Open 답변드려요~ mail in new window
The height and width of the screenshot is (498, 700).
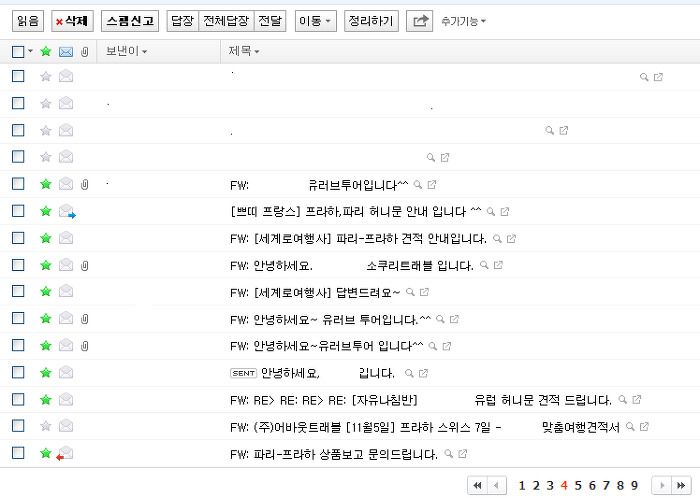[425, 292]
